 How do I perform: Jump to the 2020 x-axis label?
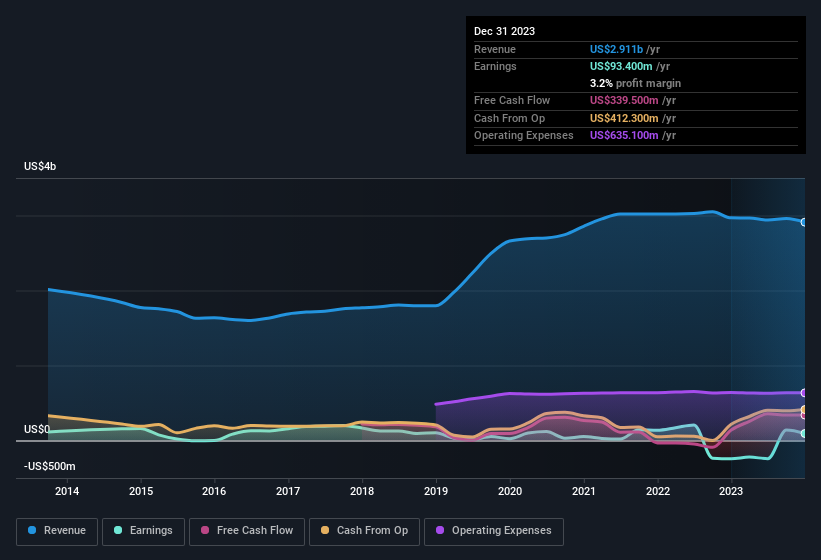coord(510,491)
